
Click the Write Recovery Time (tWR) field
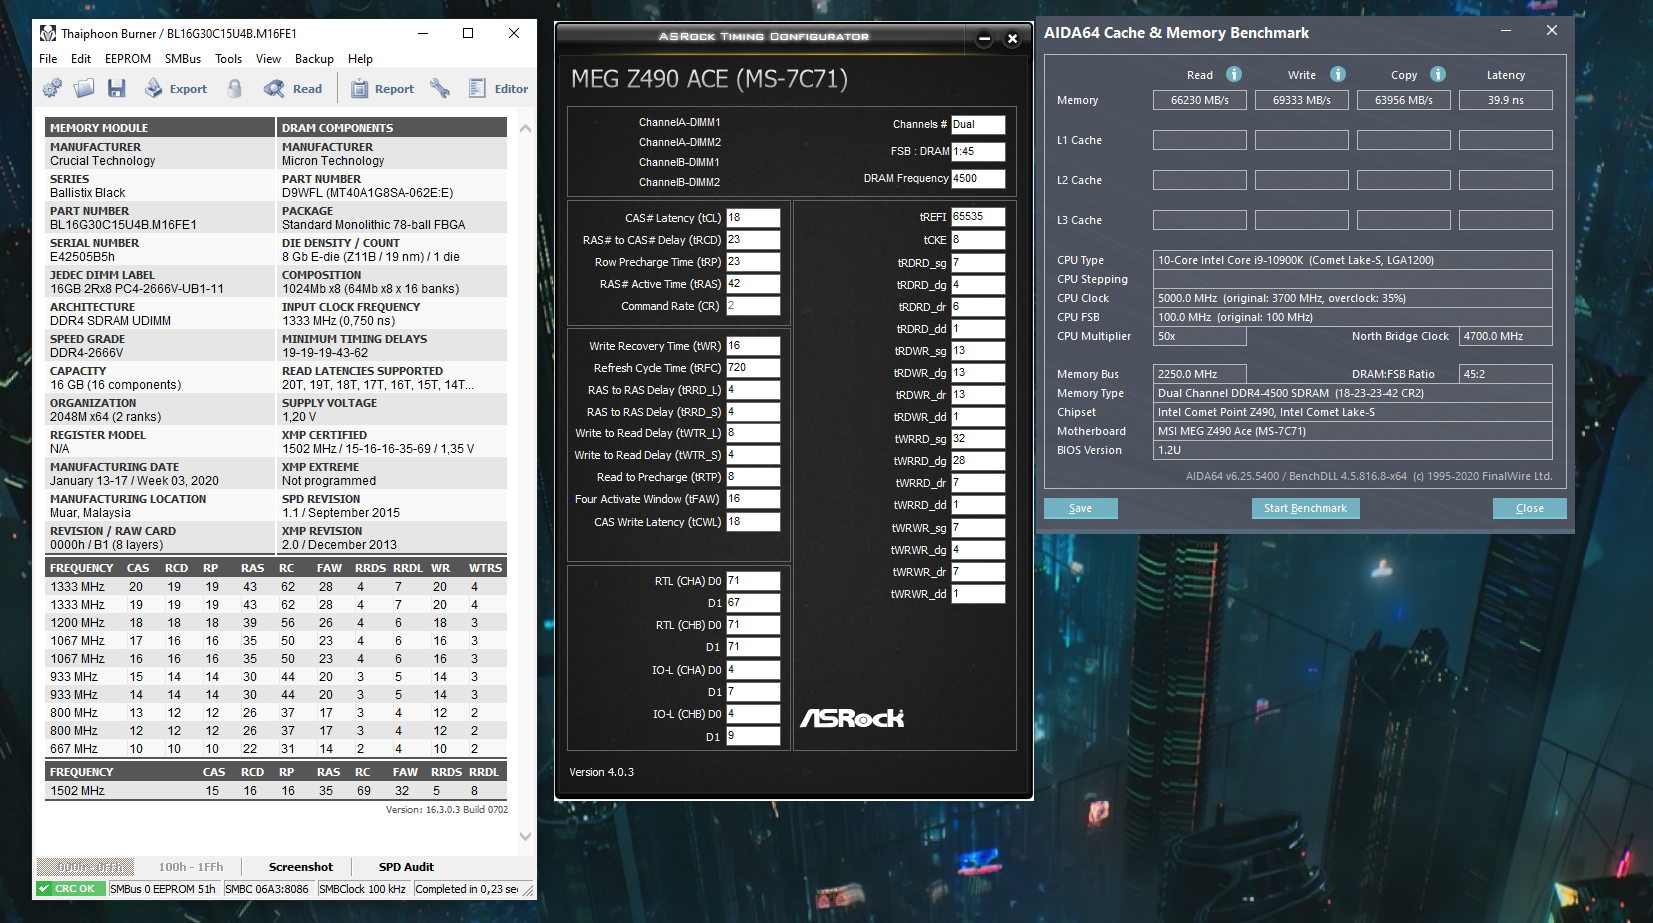(x=753, y=346)
